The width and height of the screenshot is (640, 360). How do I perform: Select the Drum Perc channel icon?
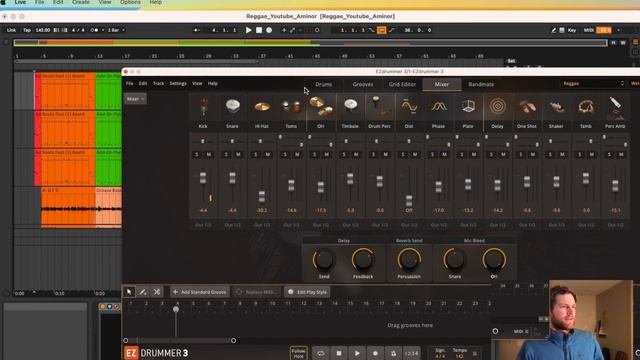pos(379,106)
